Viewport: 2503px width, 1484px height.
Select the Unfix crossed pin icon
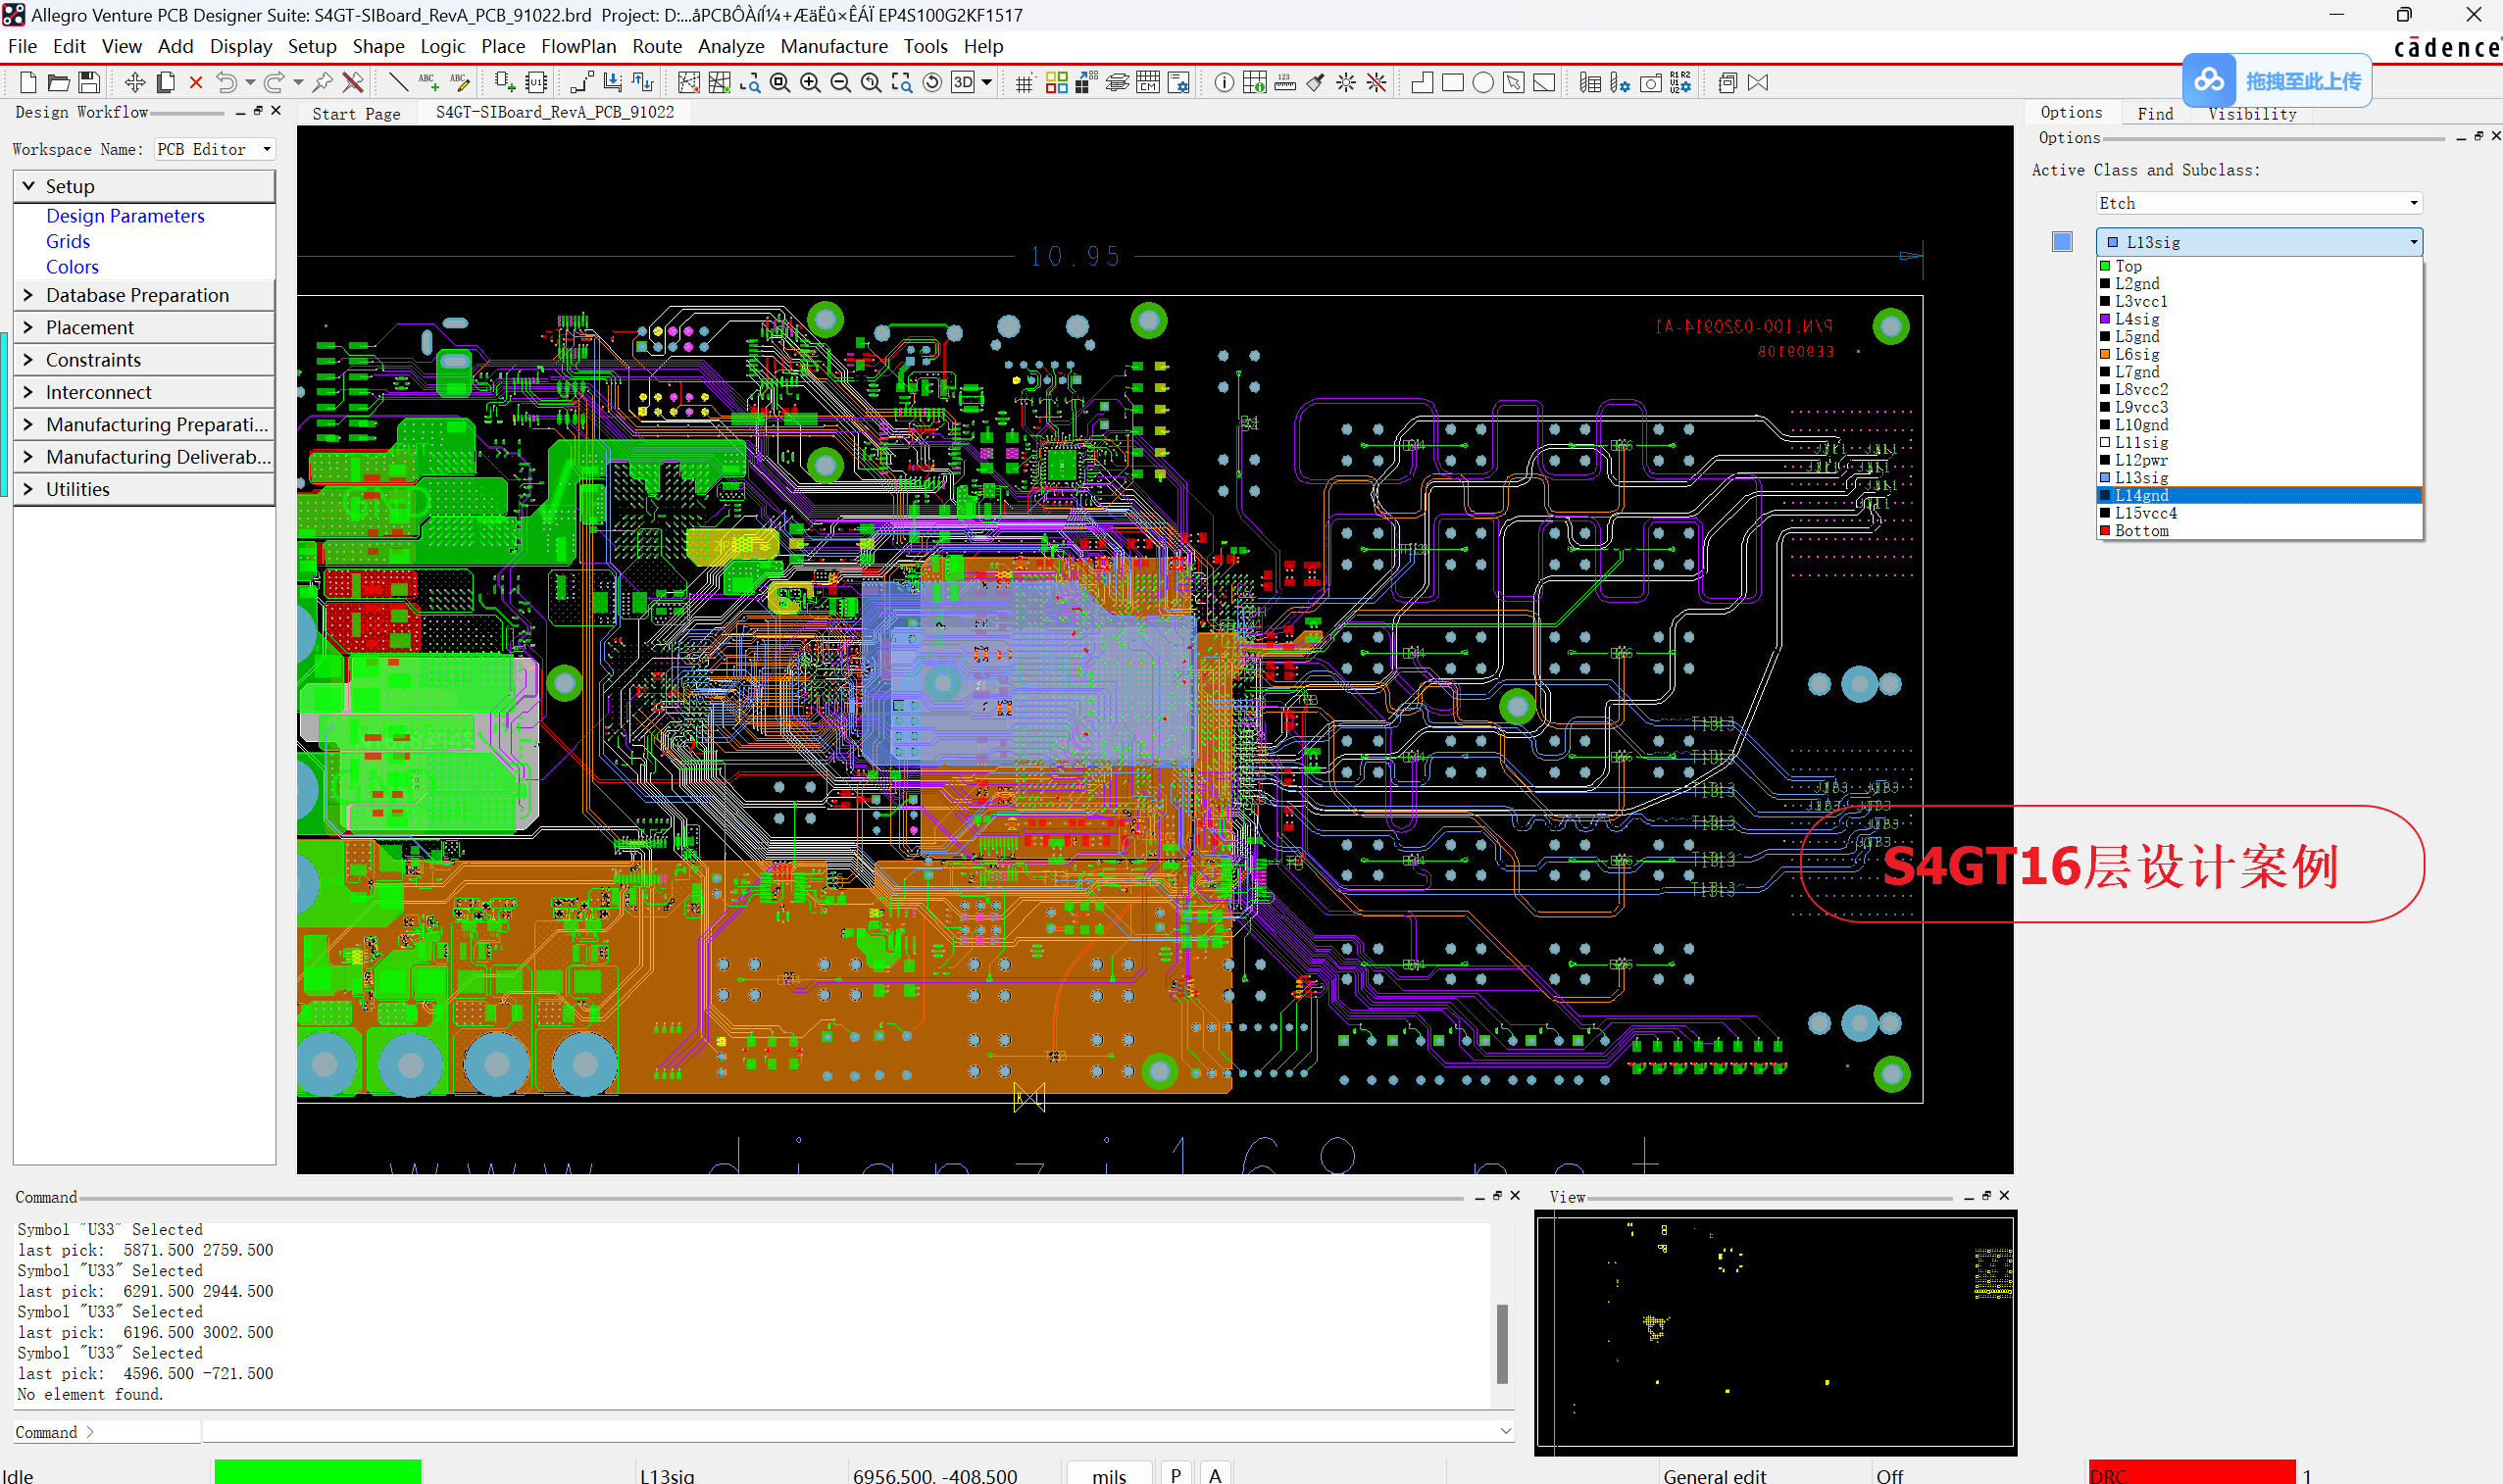point(352,83)
